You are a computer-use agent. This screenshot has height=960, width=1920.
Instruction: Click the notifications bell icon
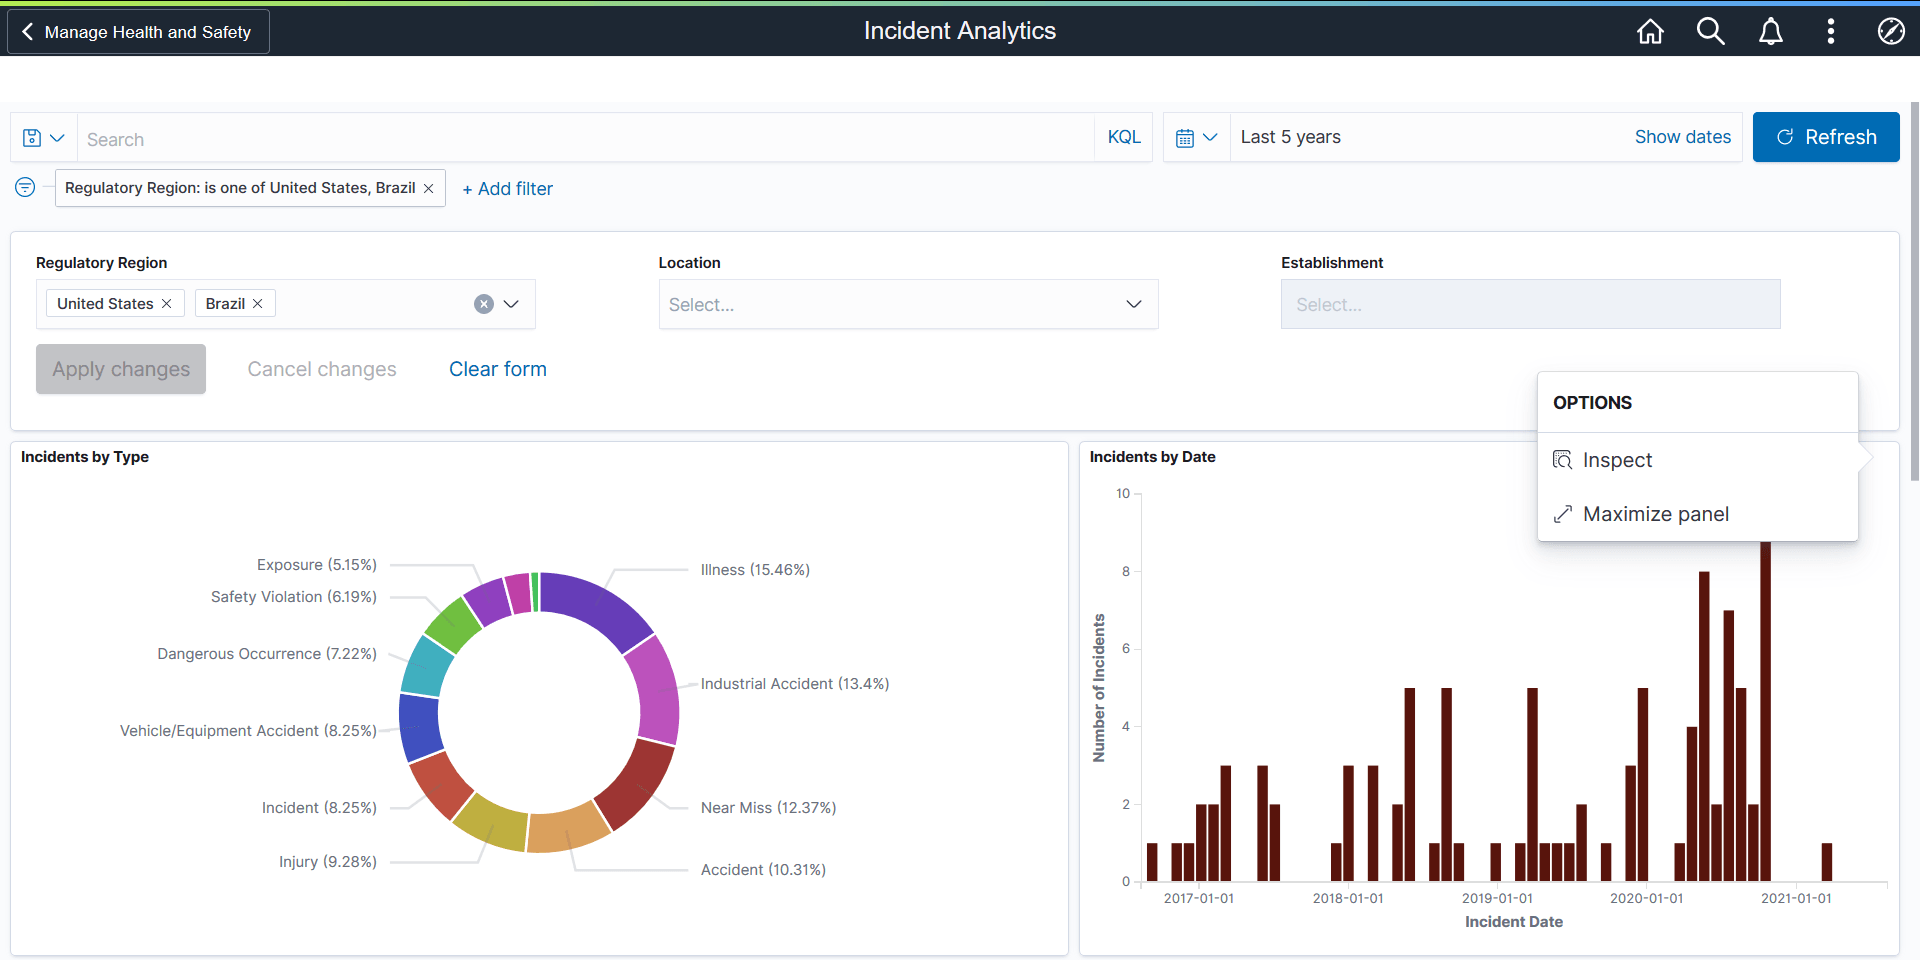pyautogui.click(x=1771, y=31)
